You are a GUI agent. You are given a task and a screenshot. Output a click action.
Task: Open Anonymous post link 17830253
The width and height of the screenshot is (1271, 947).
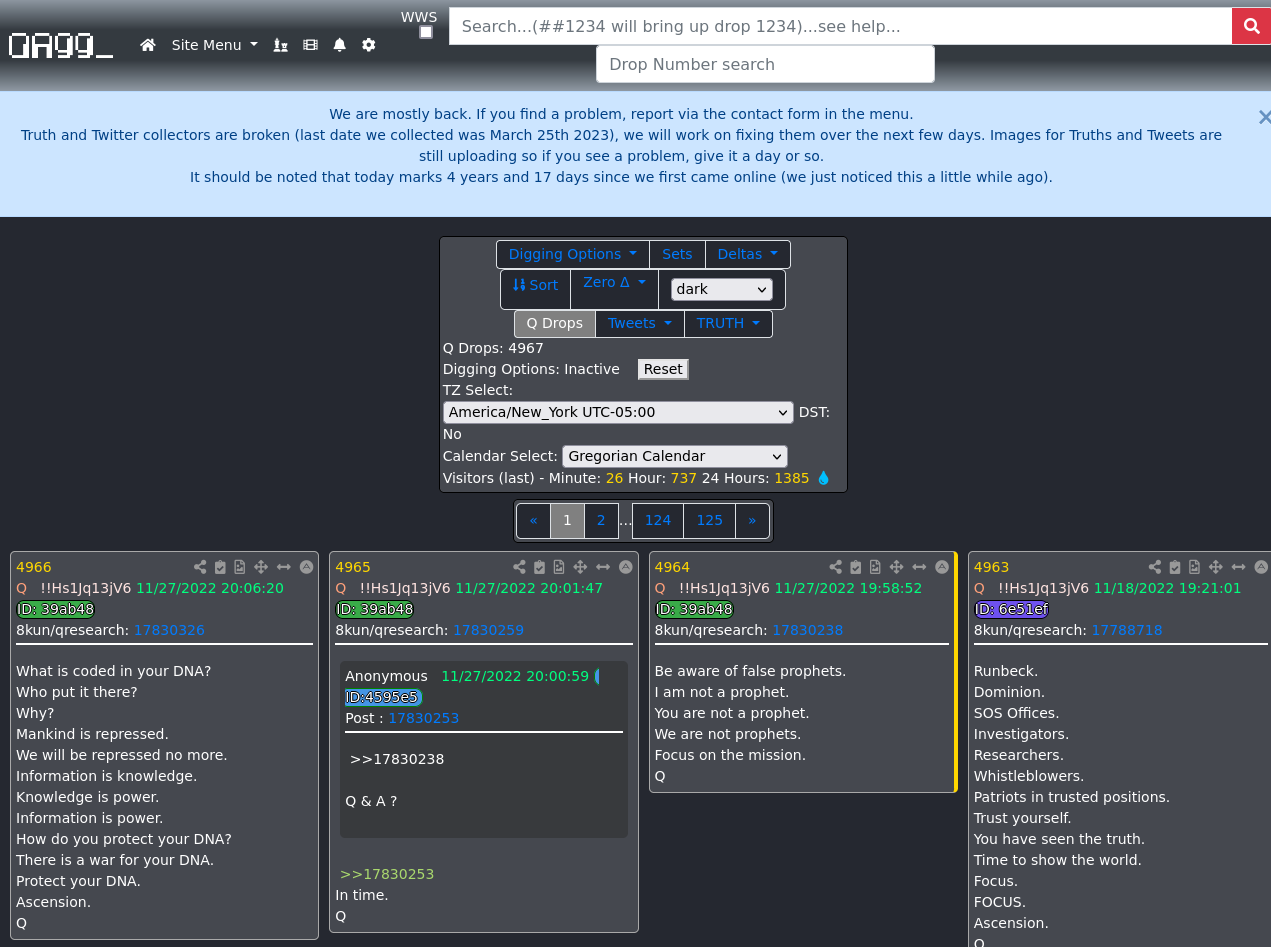click(423, 718)
